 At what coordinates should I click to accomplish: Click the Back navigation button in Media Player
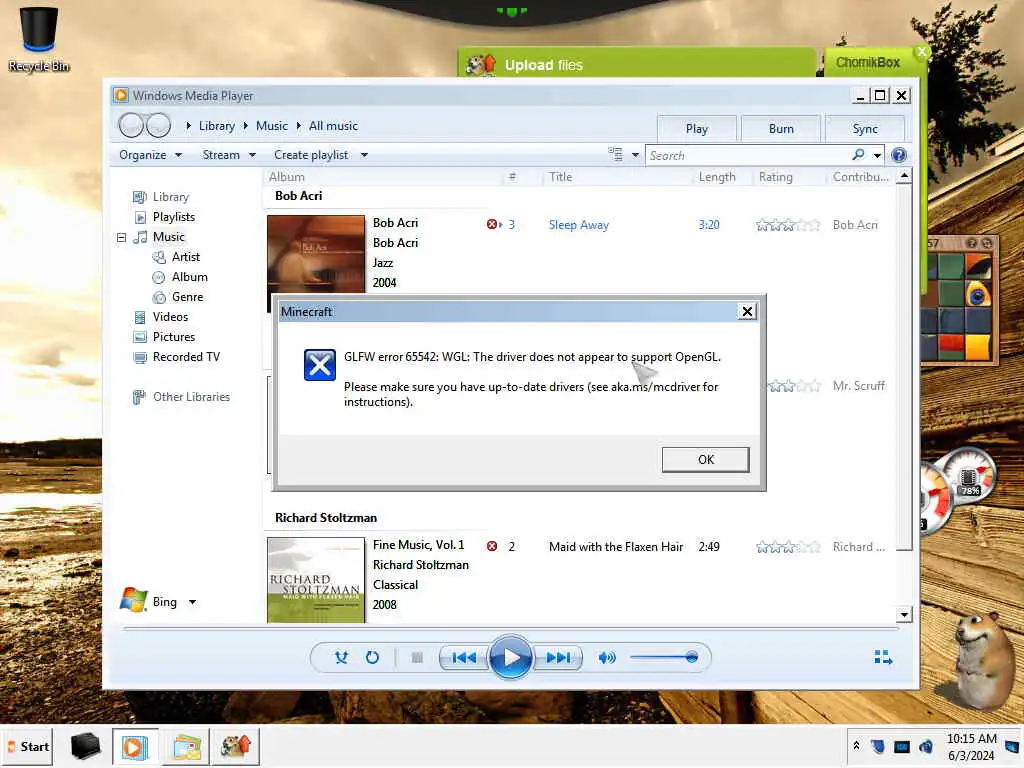131,125
